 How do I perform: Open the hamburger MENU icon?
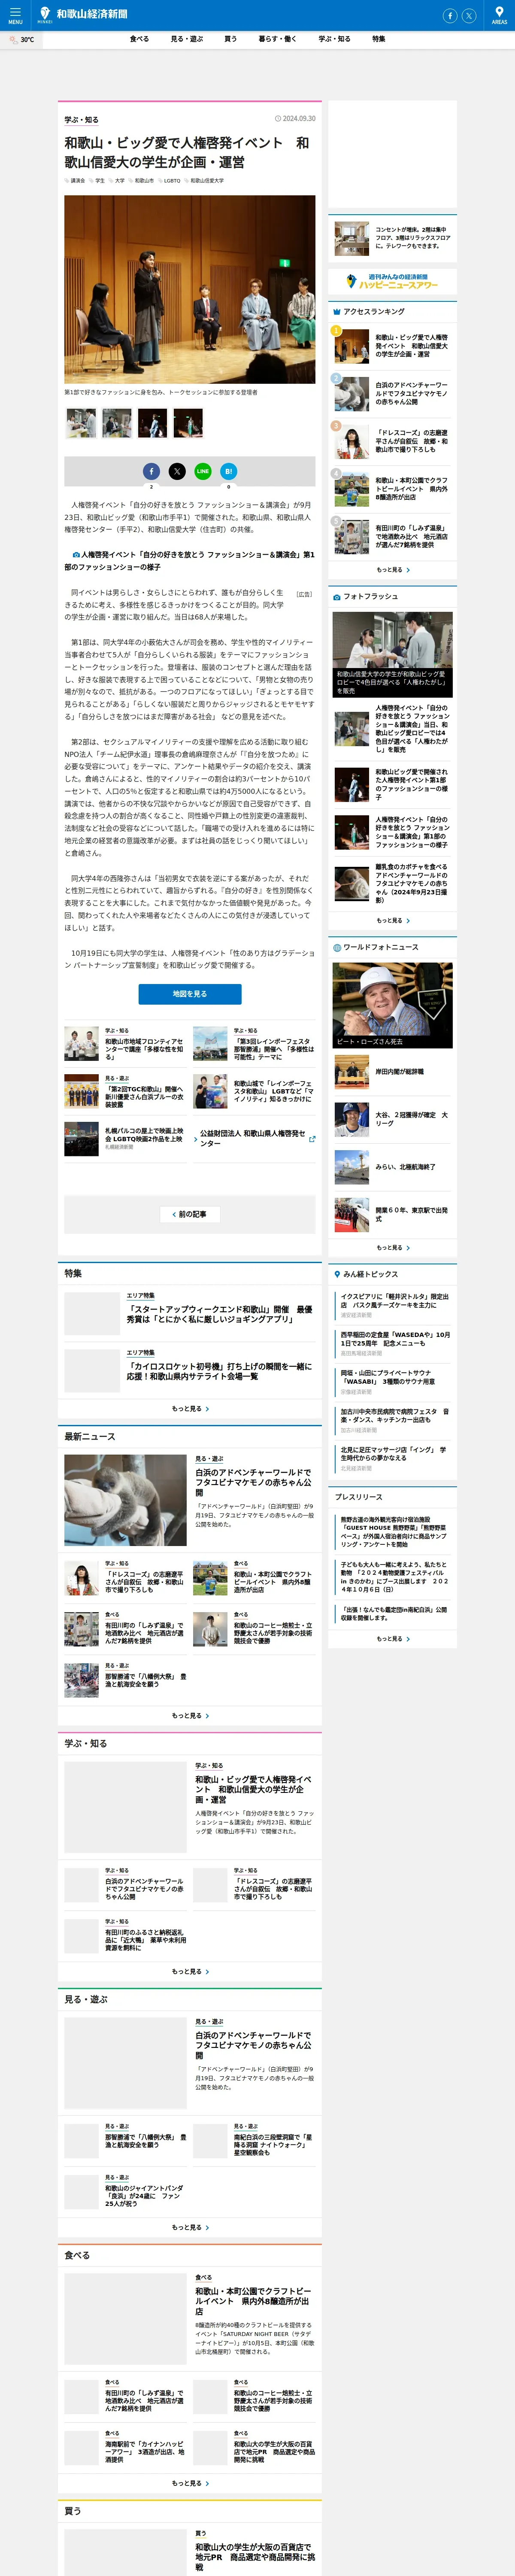click(15, 15)
